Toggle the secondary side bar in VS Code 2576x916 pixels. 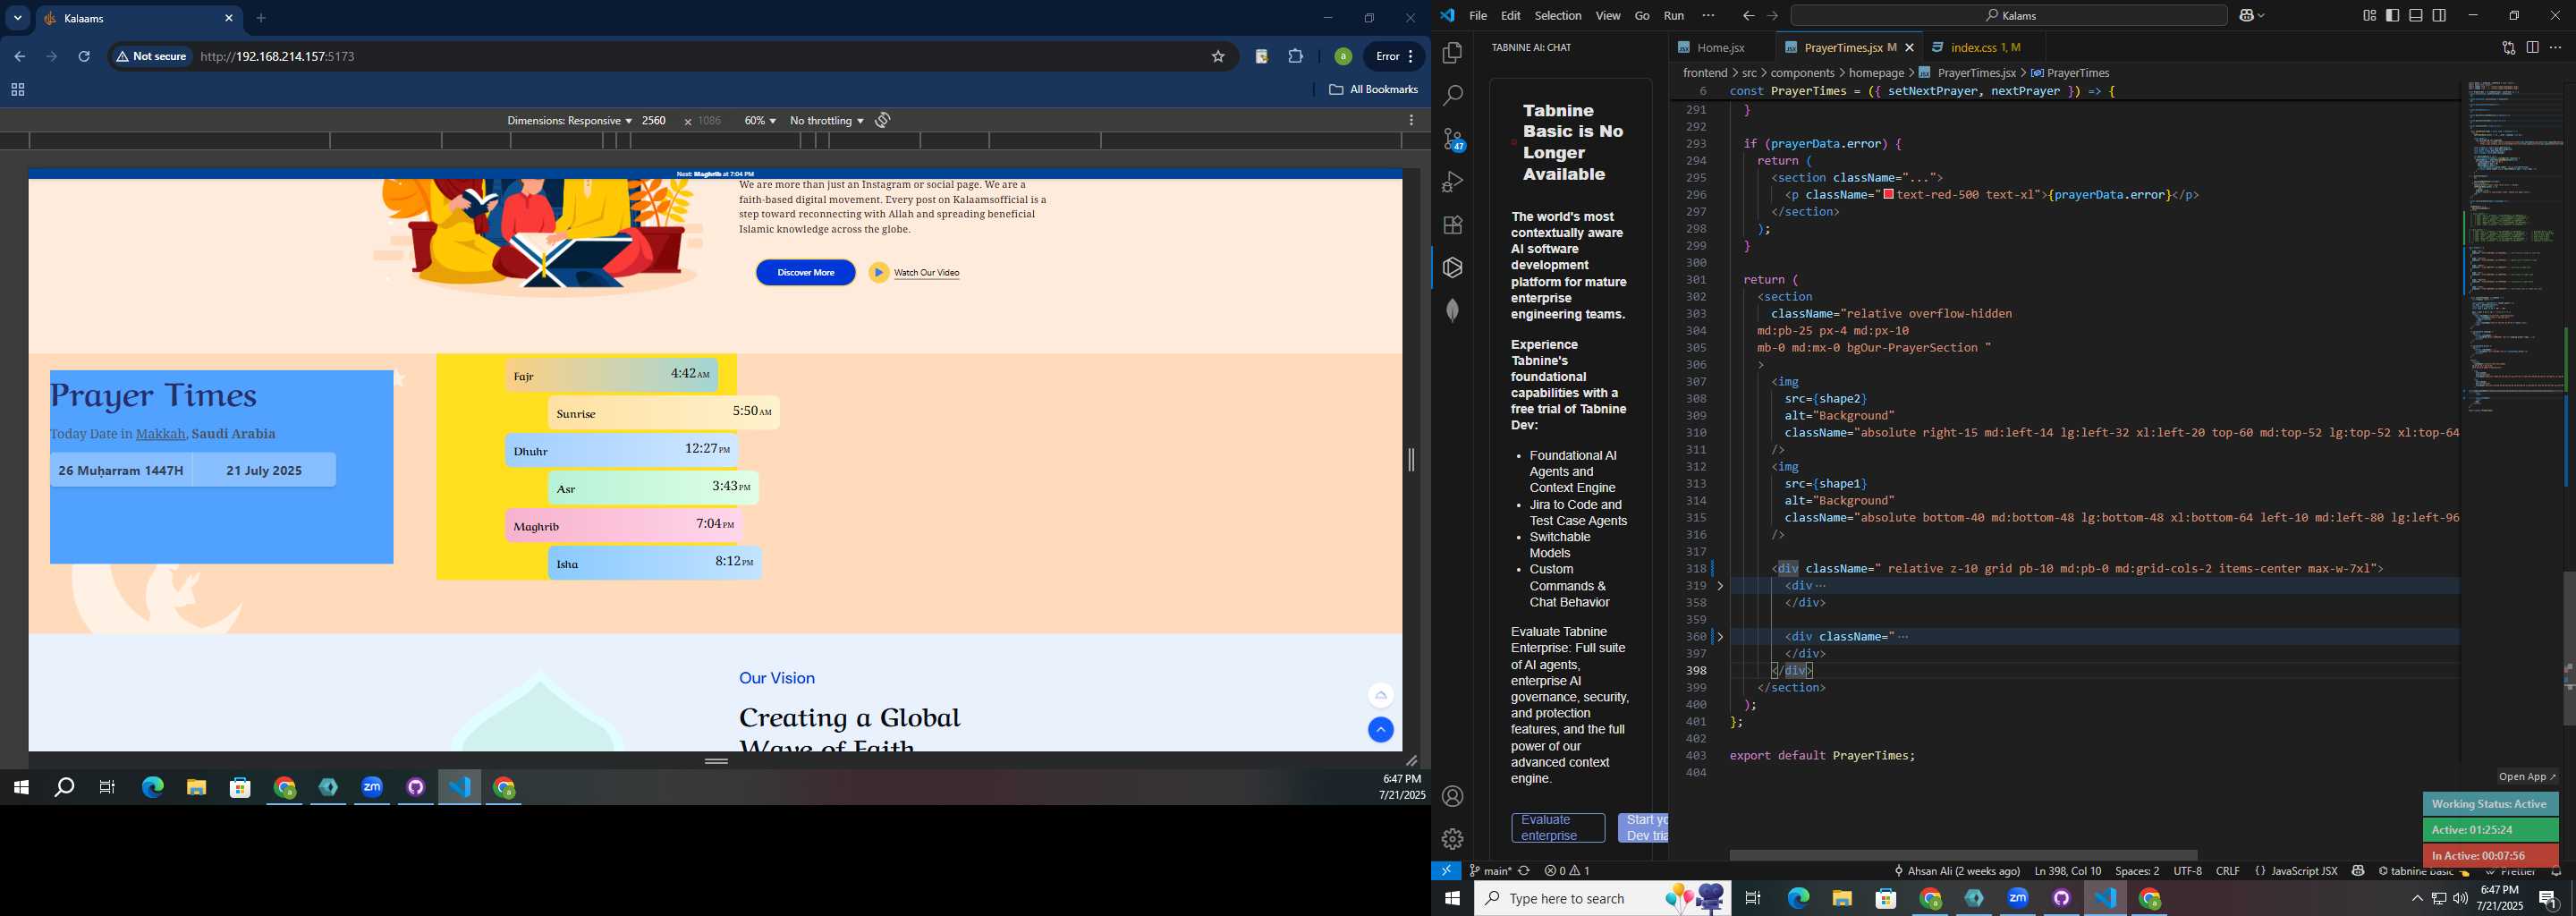(2440, 16)
